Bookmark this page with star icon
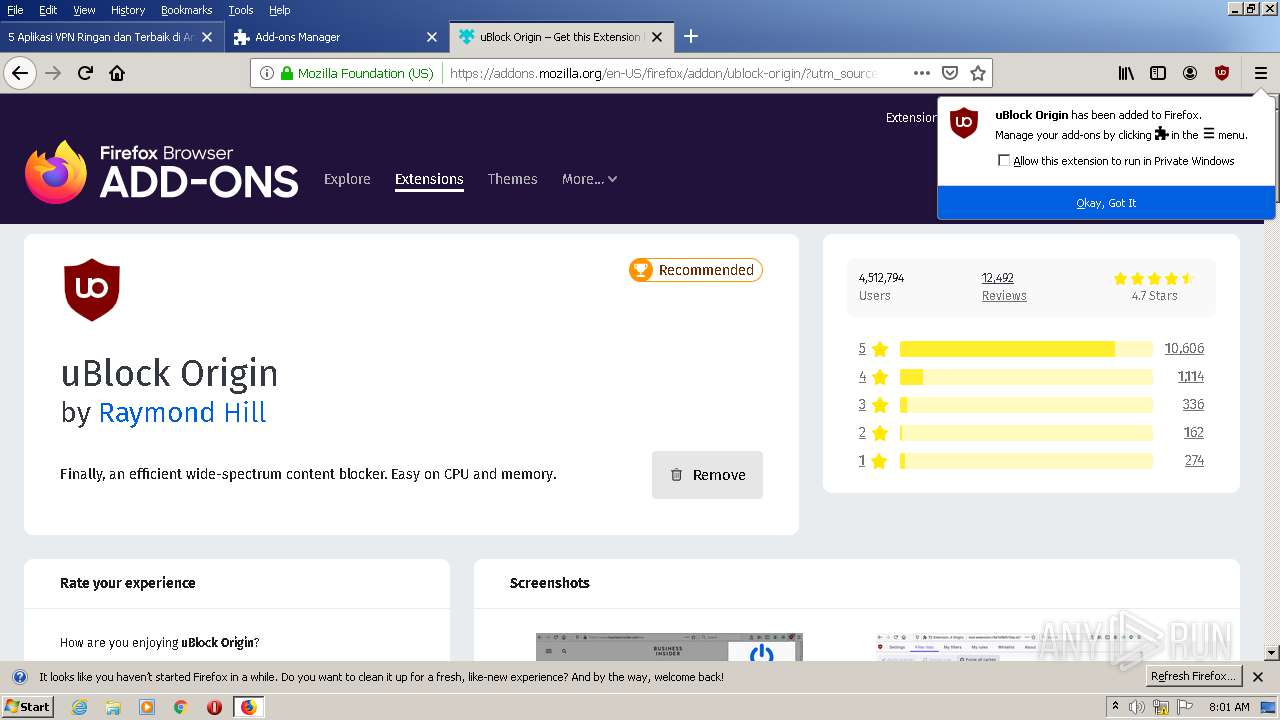 [x=978, y=73]
